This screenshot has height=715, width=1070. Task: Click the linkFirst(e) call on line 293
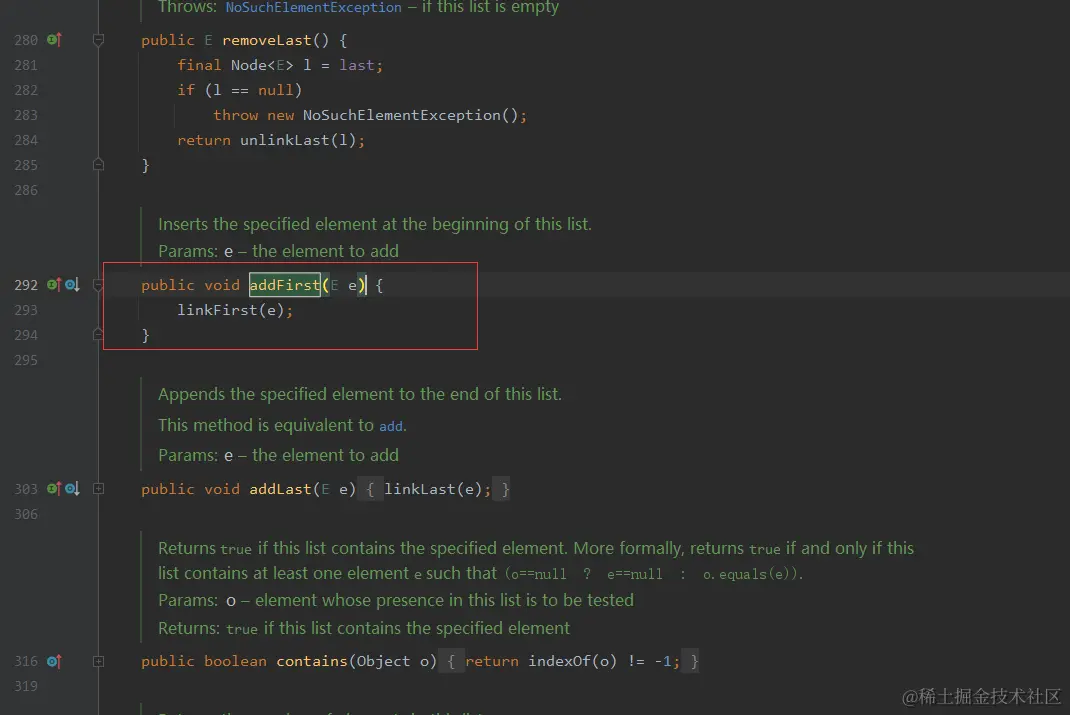pyautogui.click(x=231, y=310)
